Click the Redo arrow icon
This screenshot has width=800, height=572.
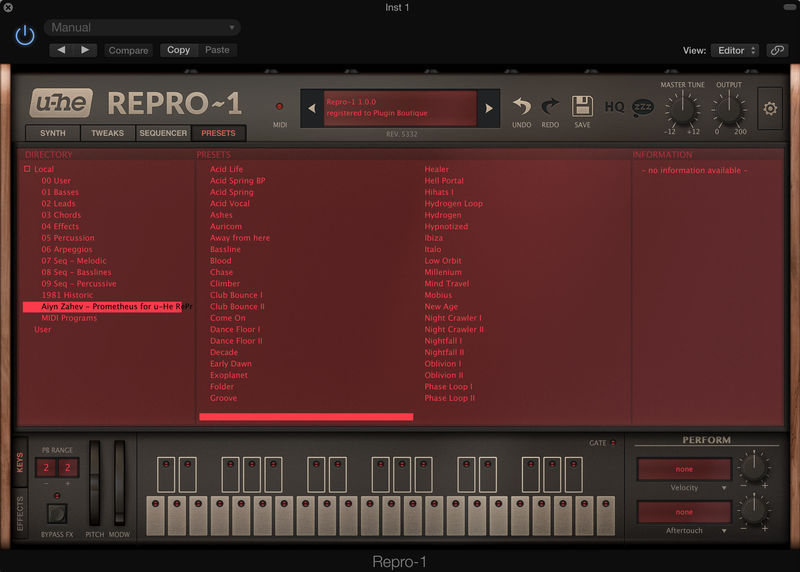coord(550,107)
